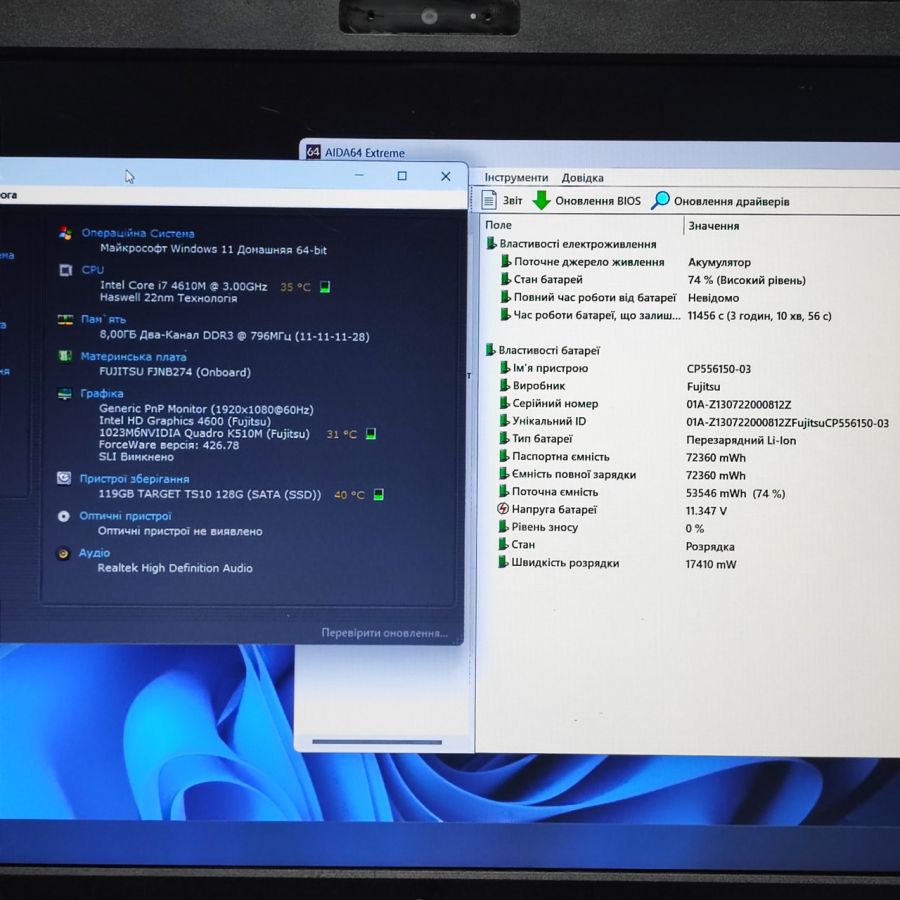
Task: Click the green GPU temperature indicator icon
Action: 371,433
